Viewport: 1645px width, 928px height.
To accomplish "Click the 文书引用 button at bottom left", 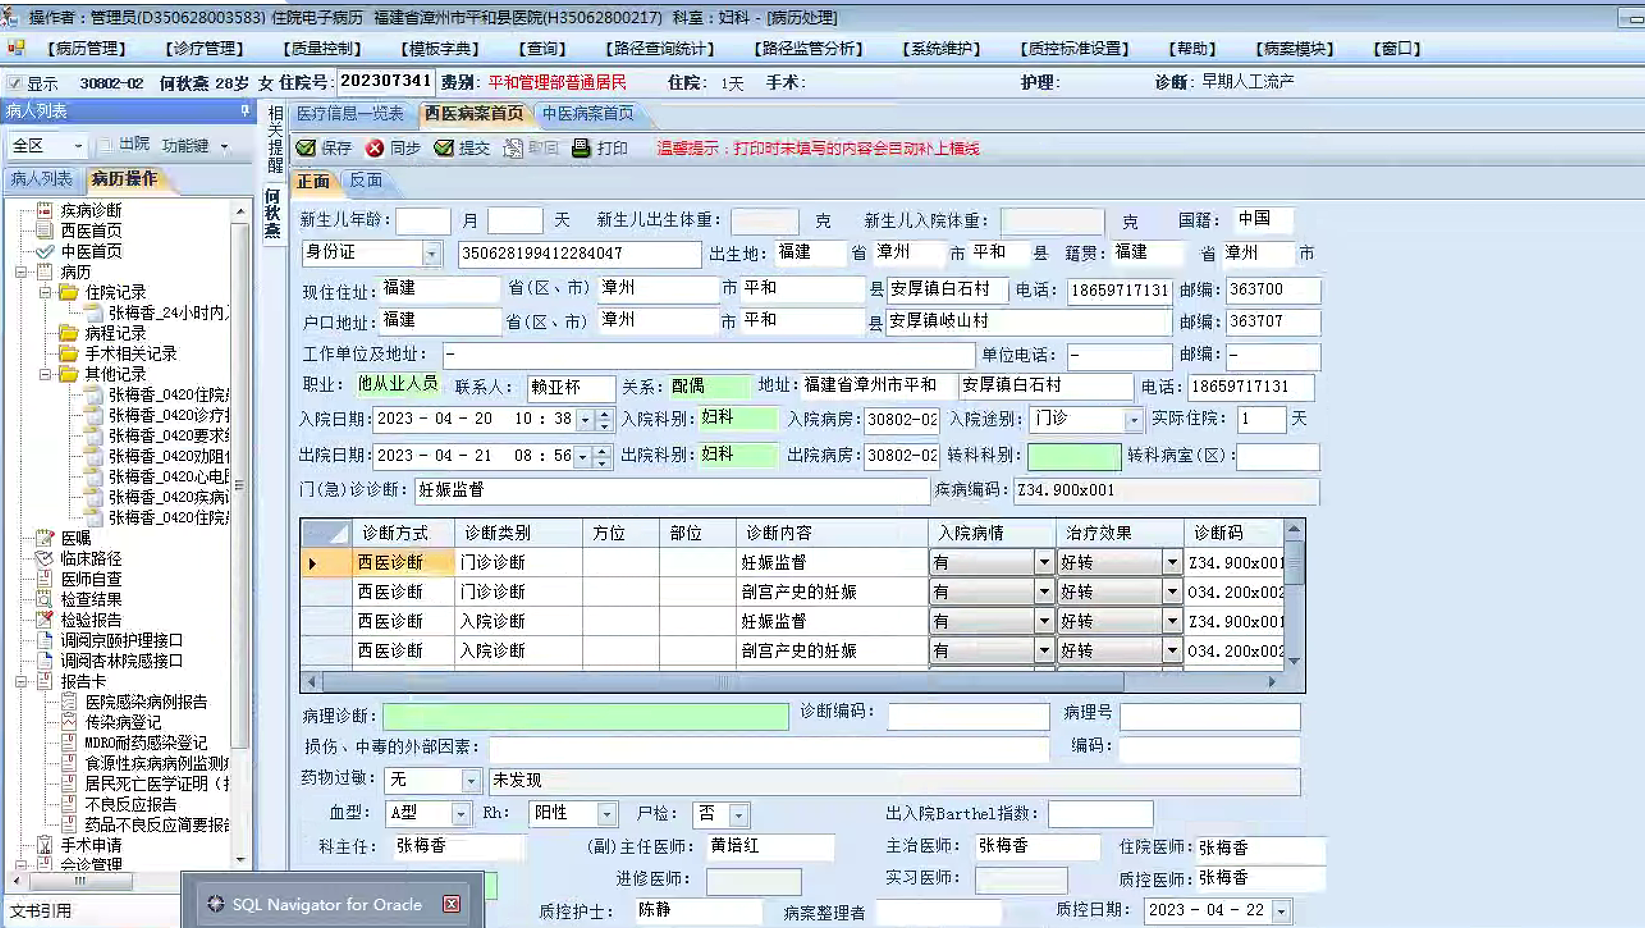I will coord(41,911).
